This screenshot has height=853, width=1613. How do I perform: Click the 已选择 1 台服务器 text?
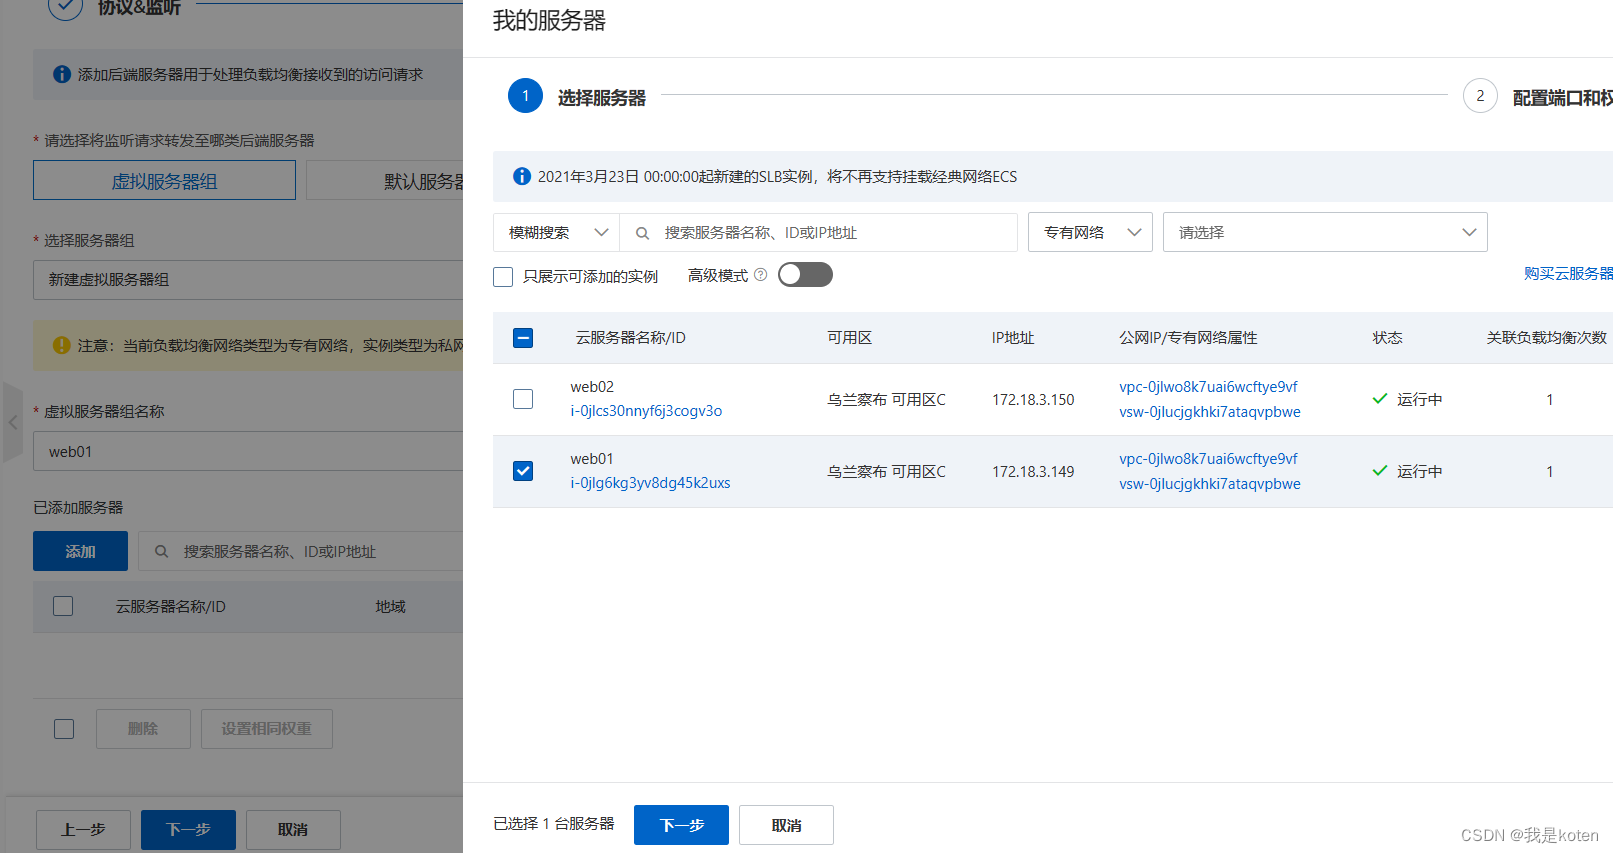554,824
